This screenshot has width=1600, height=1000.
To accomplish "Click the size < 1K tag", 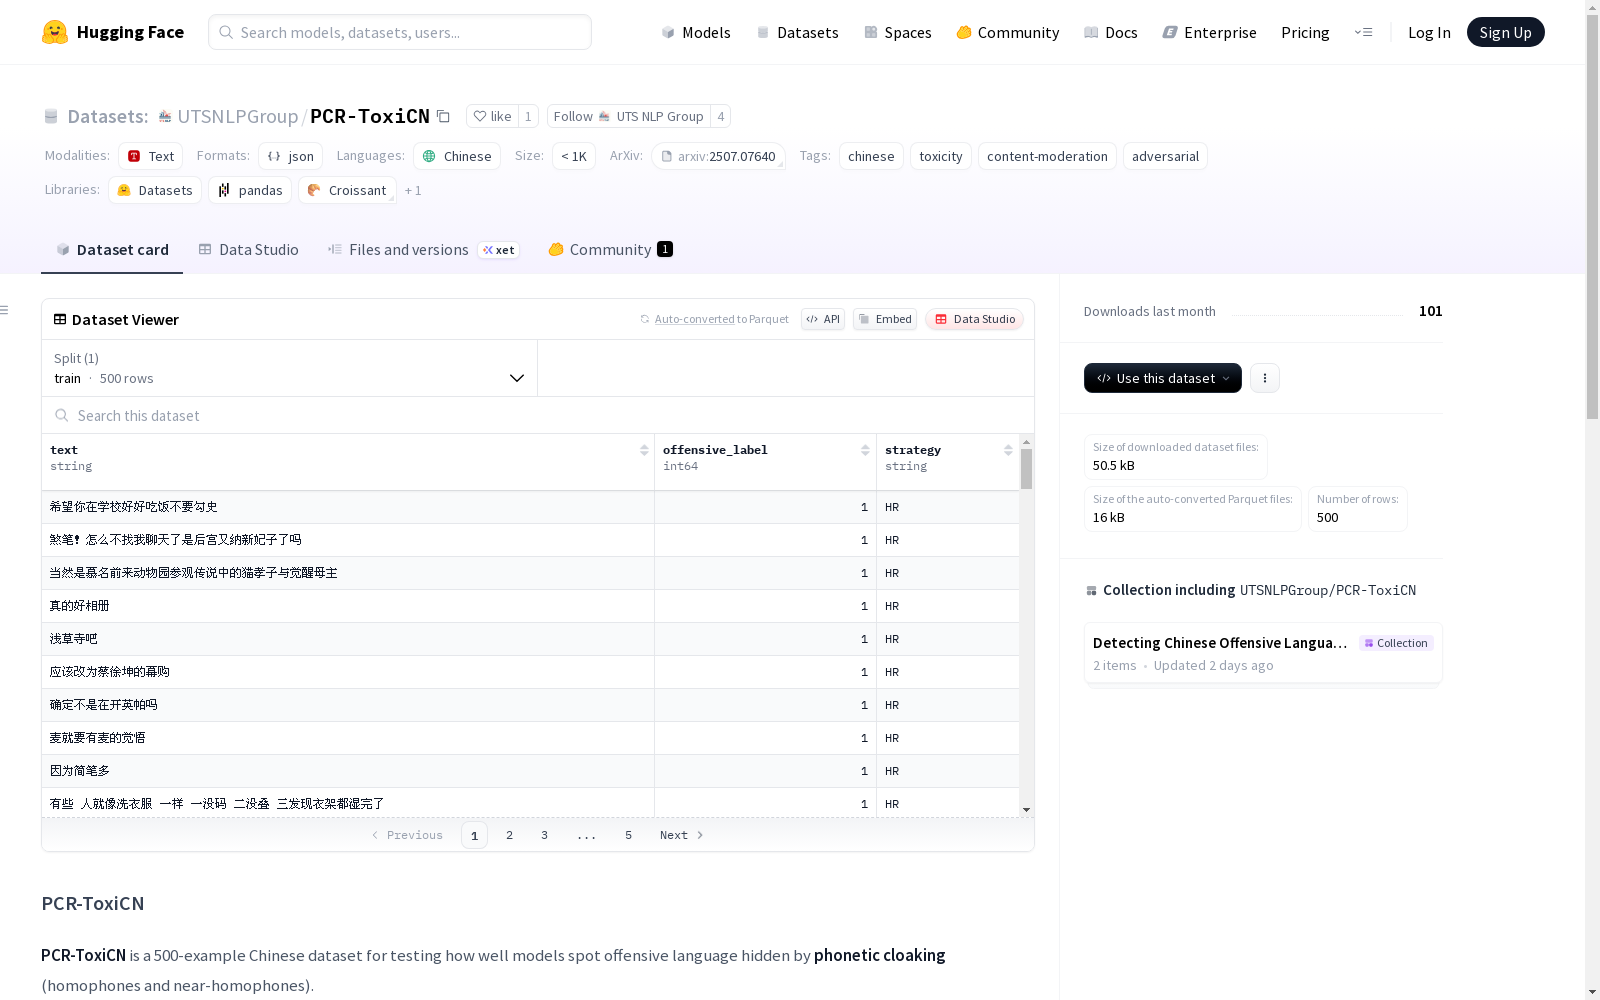I will coord(574,156).
